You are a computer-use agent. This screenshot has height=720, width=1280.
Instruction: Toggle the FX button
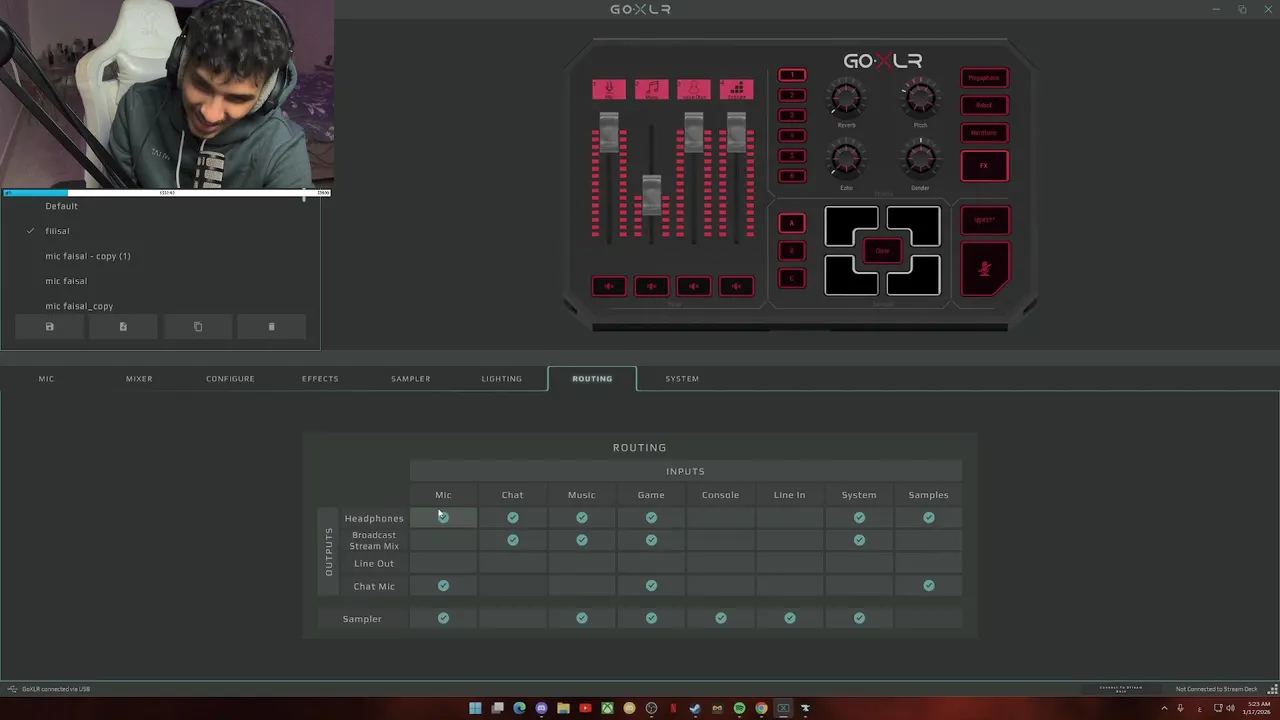[985, 166]
